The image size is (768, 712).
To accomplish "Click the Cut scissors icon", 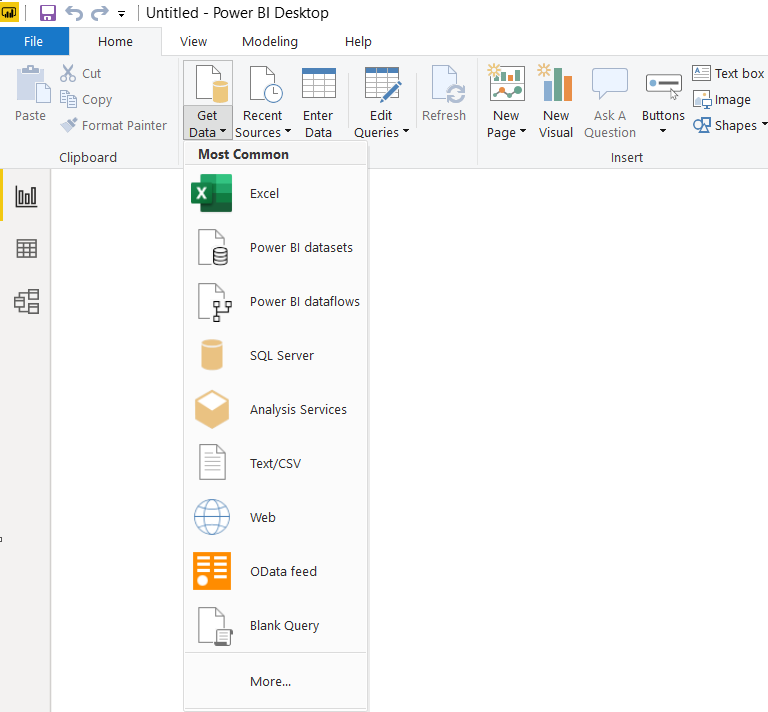I will [x=68, y=73].
